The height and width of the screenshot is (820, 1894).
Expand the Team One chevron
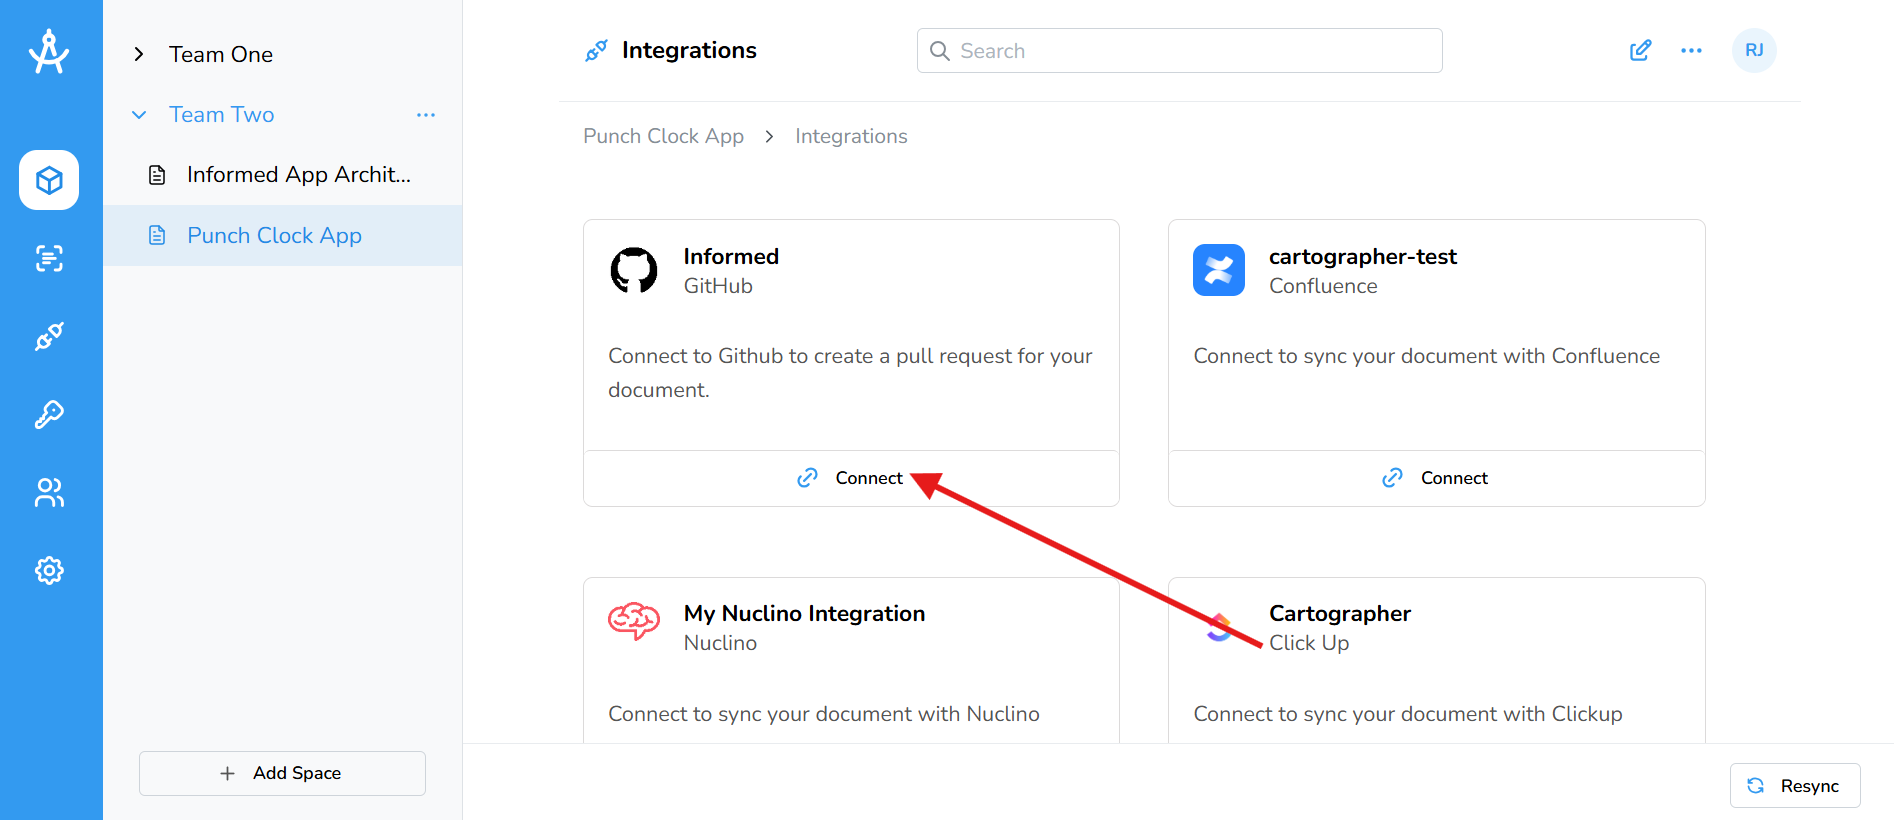click(139, 54)
